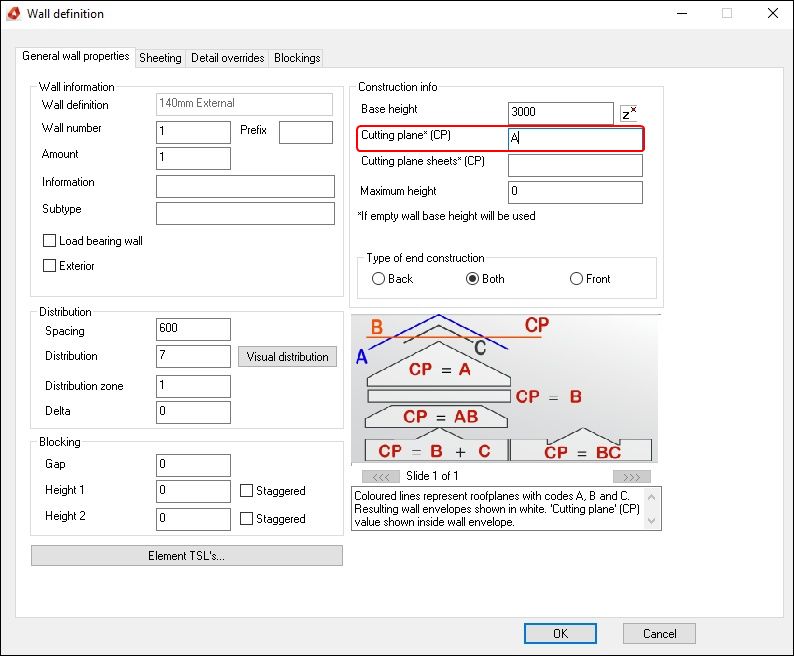Click the empty-base-height footnote text
Screen dimensions: 794x656
(x=446, y=216)
